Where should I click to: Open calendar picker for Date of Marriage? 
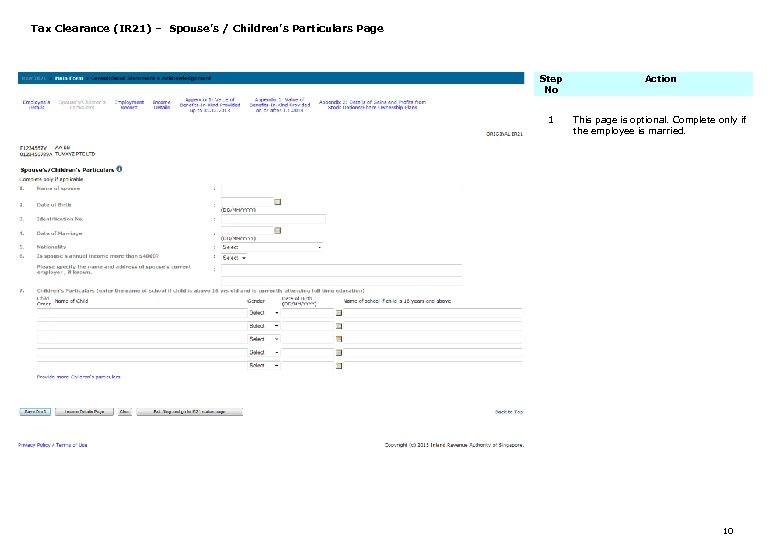point(278,230)
